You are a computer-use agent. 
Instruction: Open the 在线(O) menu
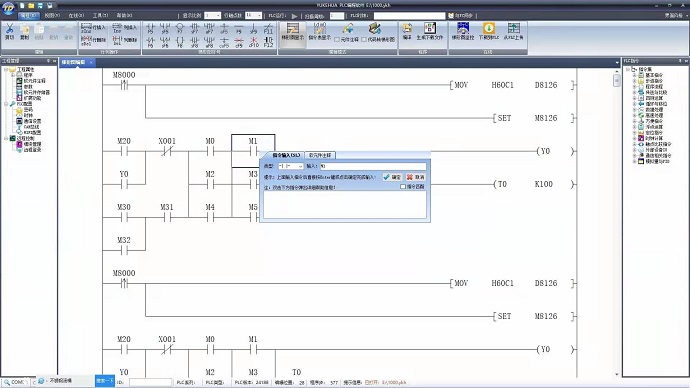pyautogui.click(x=76, y=15)
